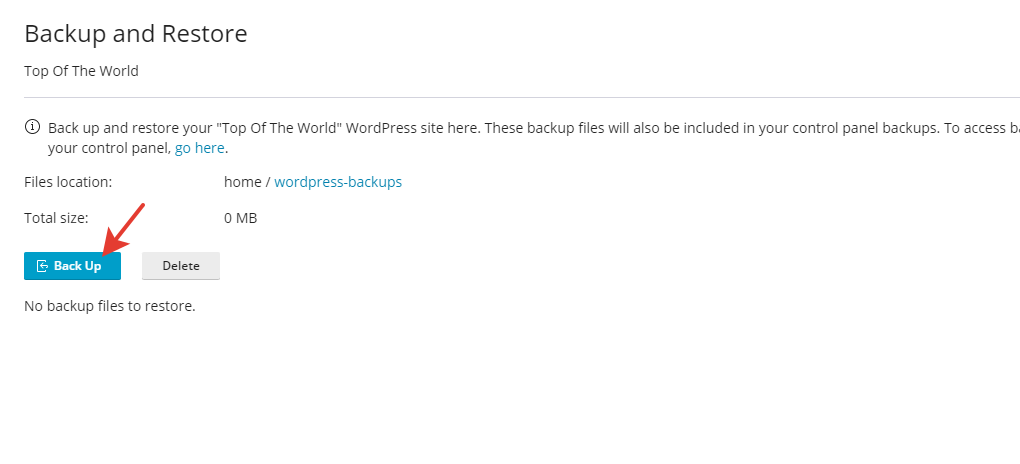Viewport: 1020px width, 464px height.
Task: Click "your control panel," text before the link
Action: (x=109, y=148)
